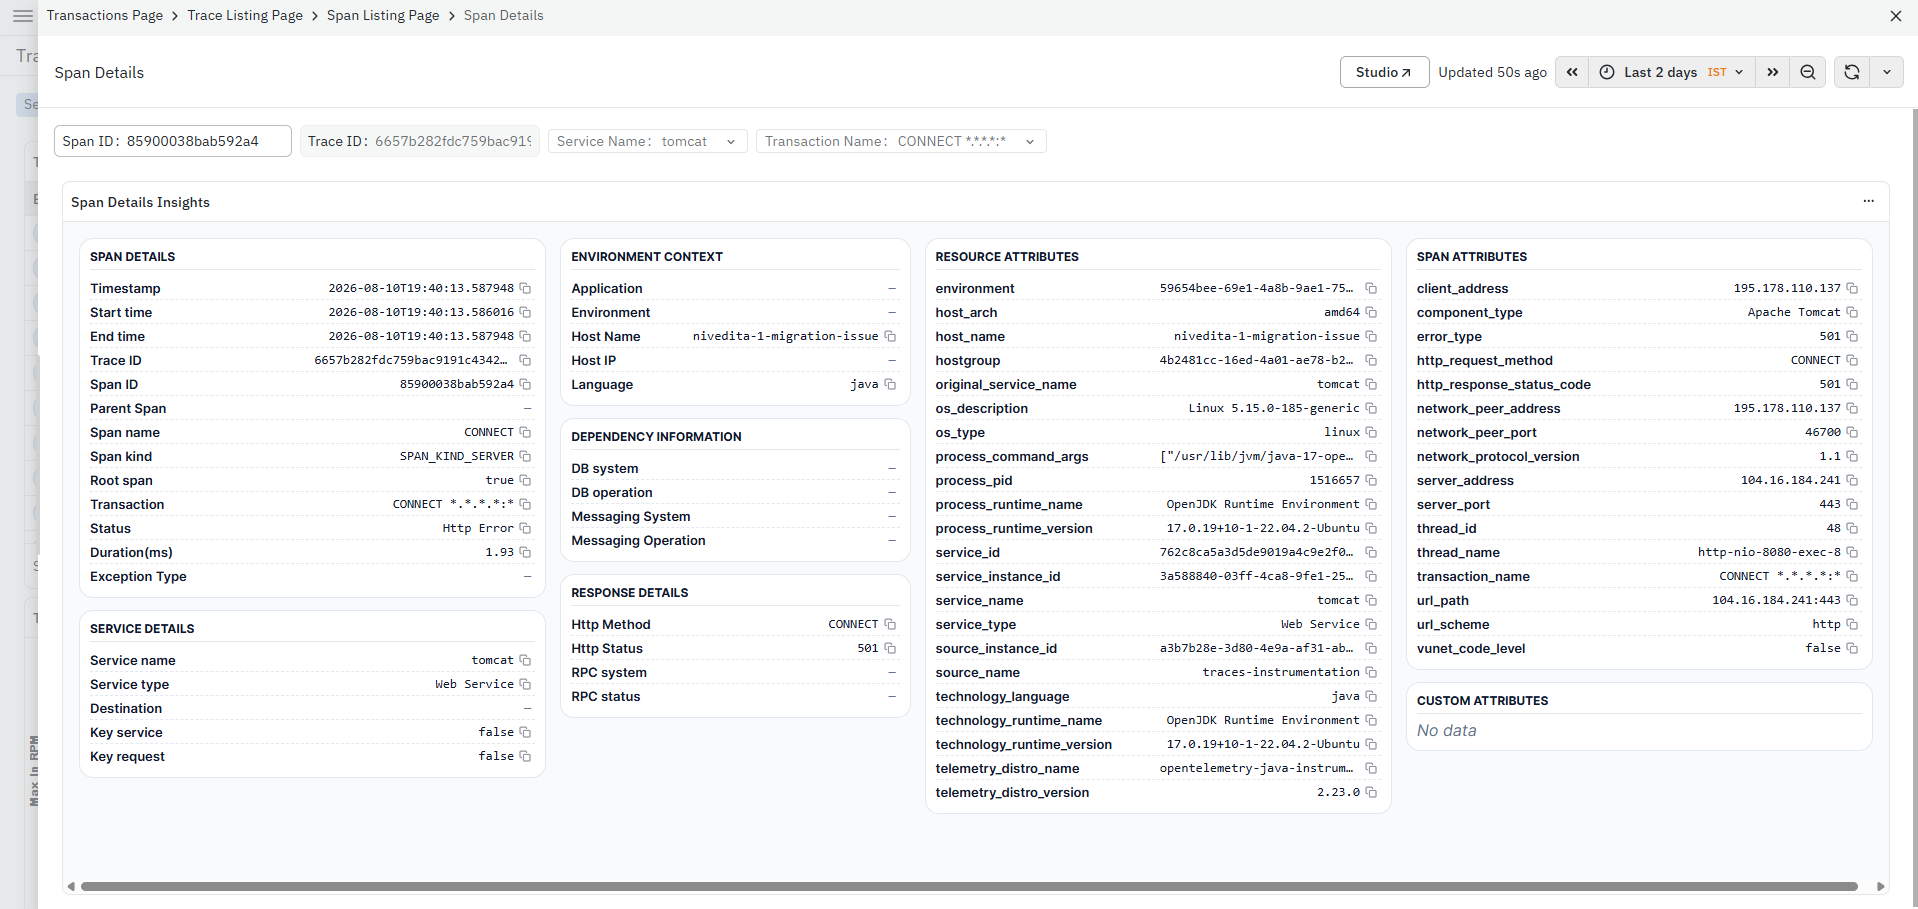Copy the telemetry_distro_version value
This screenshot has height=909, width=1918.
[1371, 792]
